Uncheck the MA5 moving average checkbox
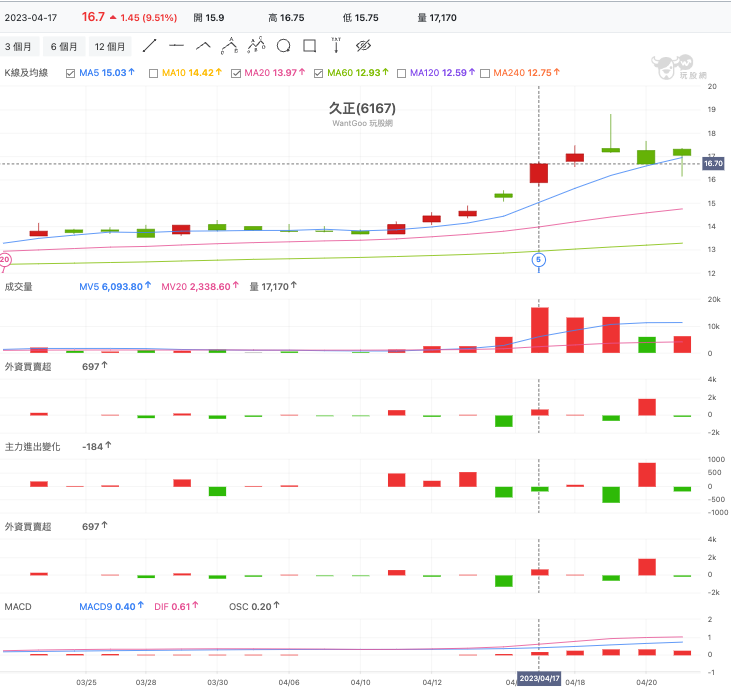This screenshot has width=731, height=688. pyautogui.click(x=70, y=73)
